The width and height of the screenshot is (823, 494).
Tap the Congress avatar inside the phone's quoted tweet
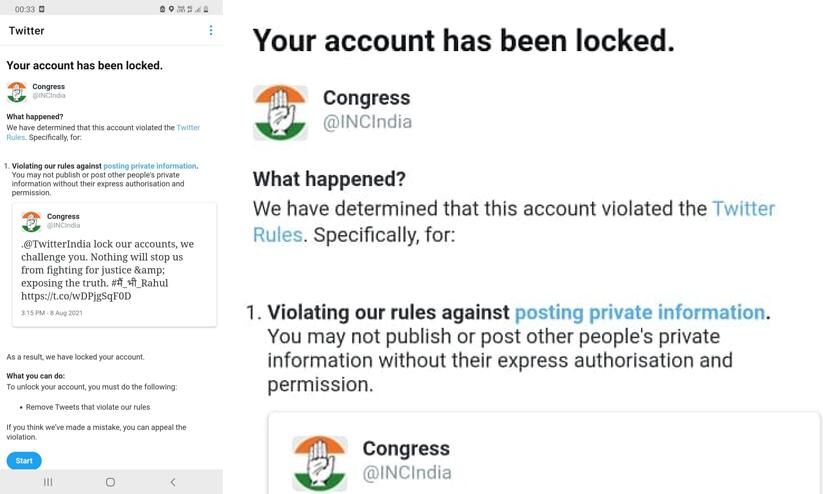click(x=31, y=221)
